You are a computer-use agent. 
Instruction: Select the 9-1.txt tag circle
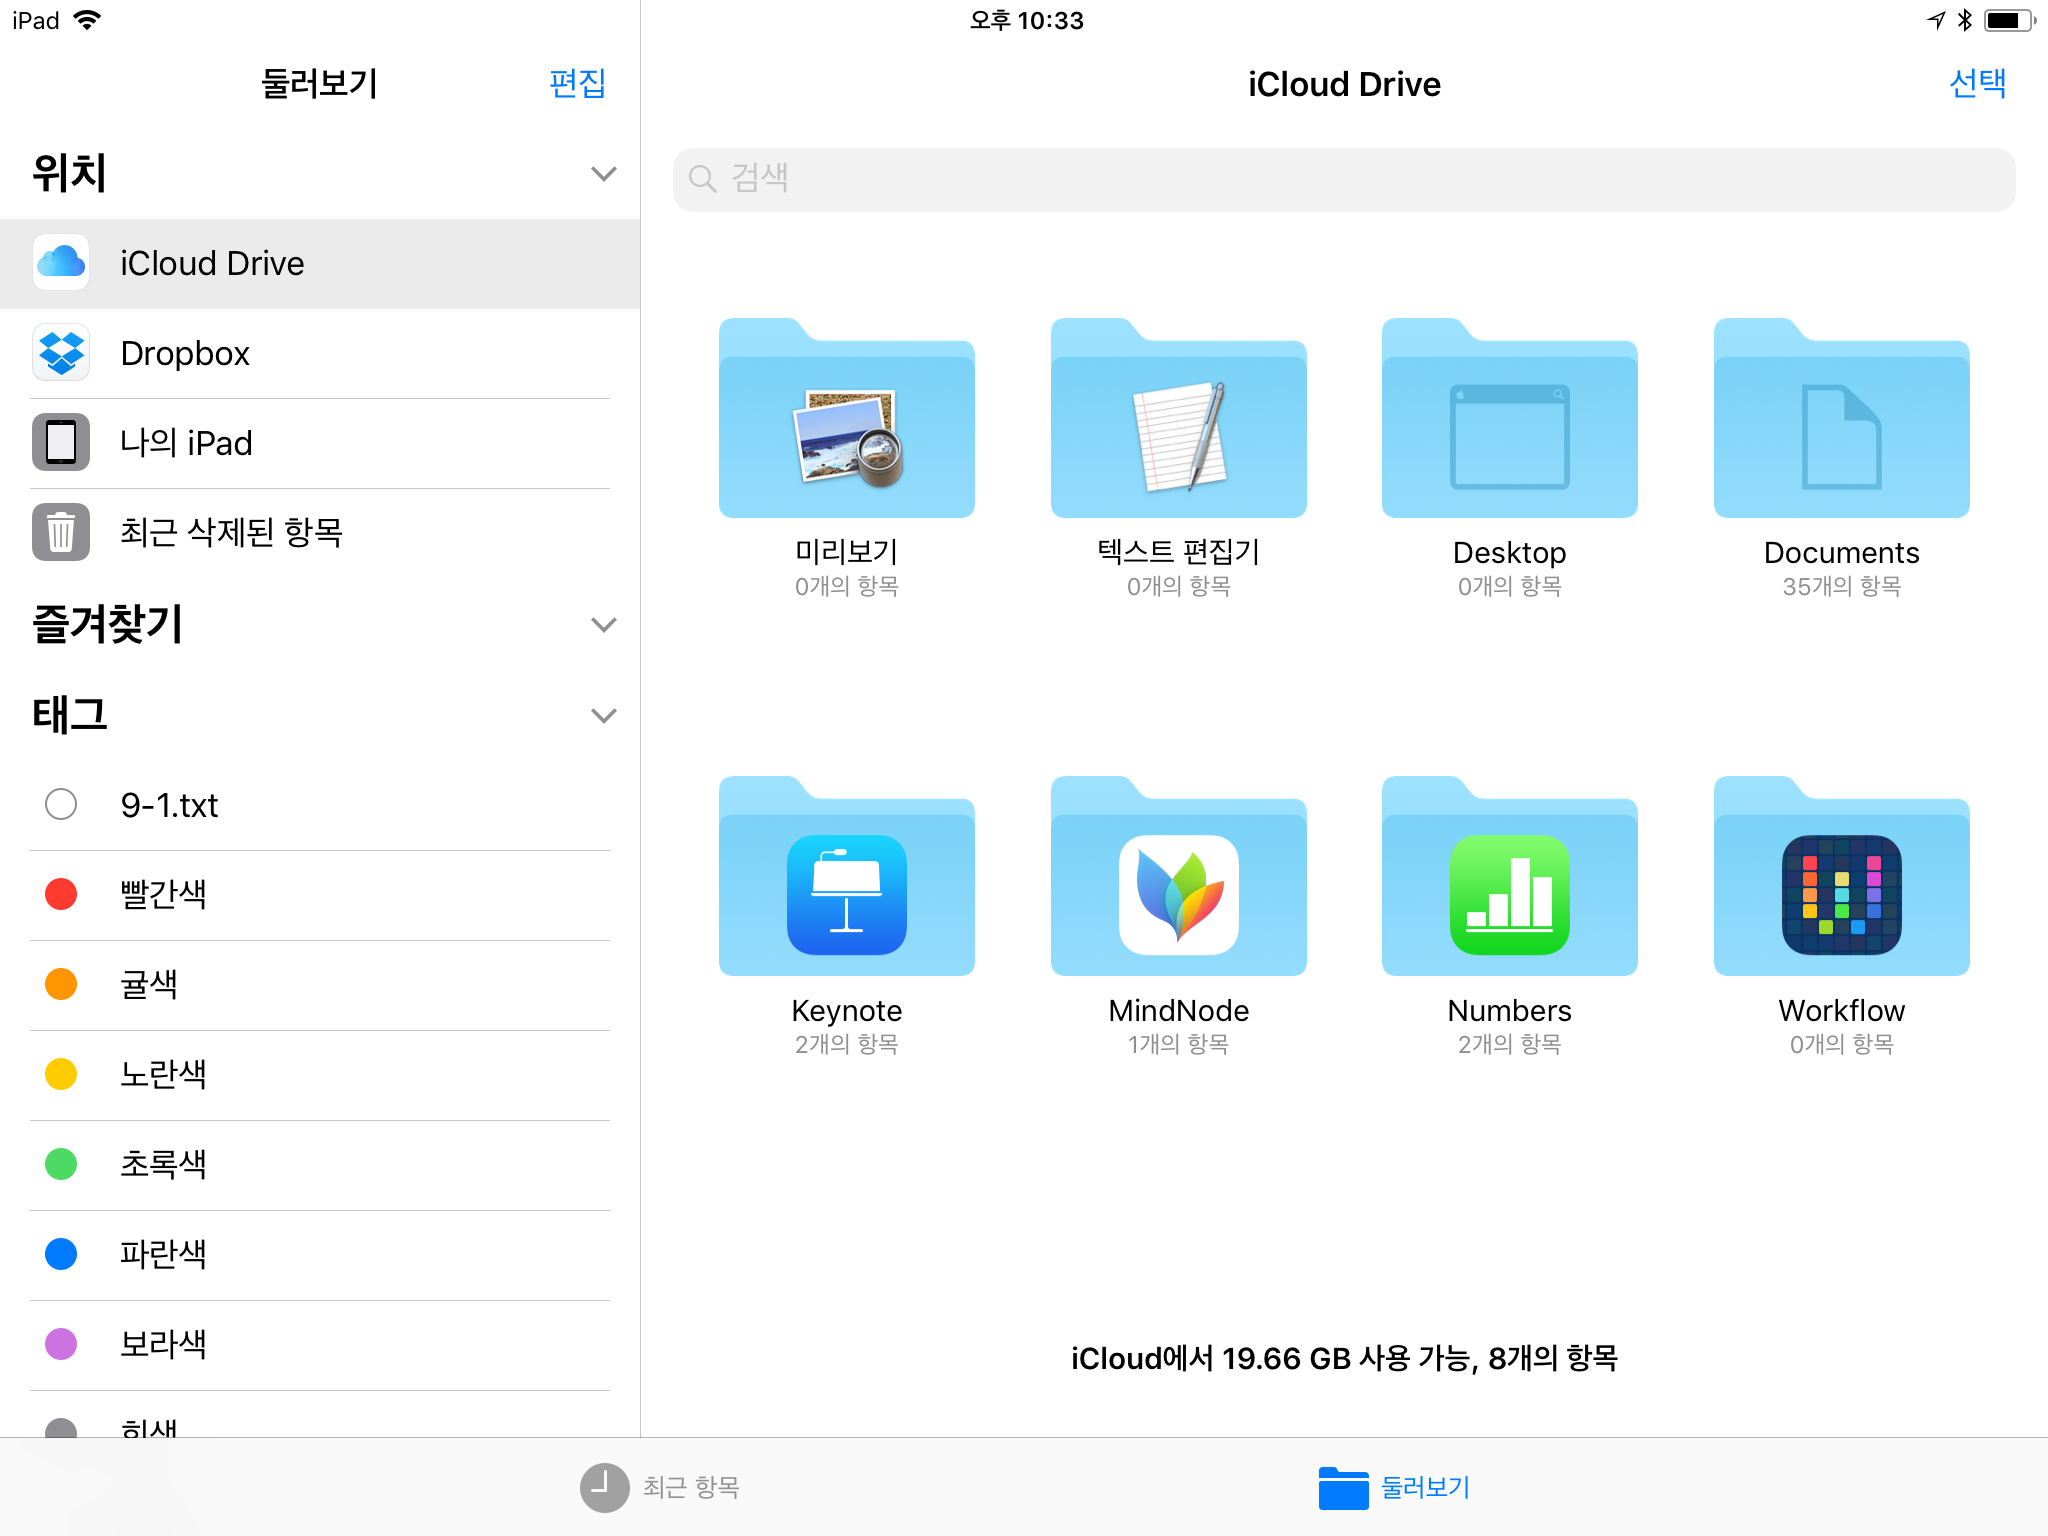pos(61,804)
